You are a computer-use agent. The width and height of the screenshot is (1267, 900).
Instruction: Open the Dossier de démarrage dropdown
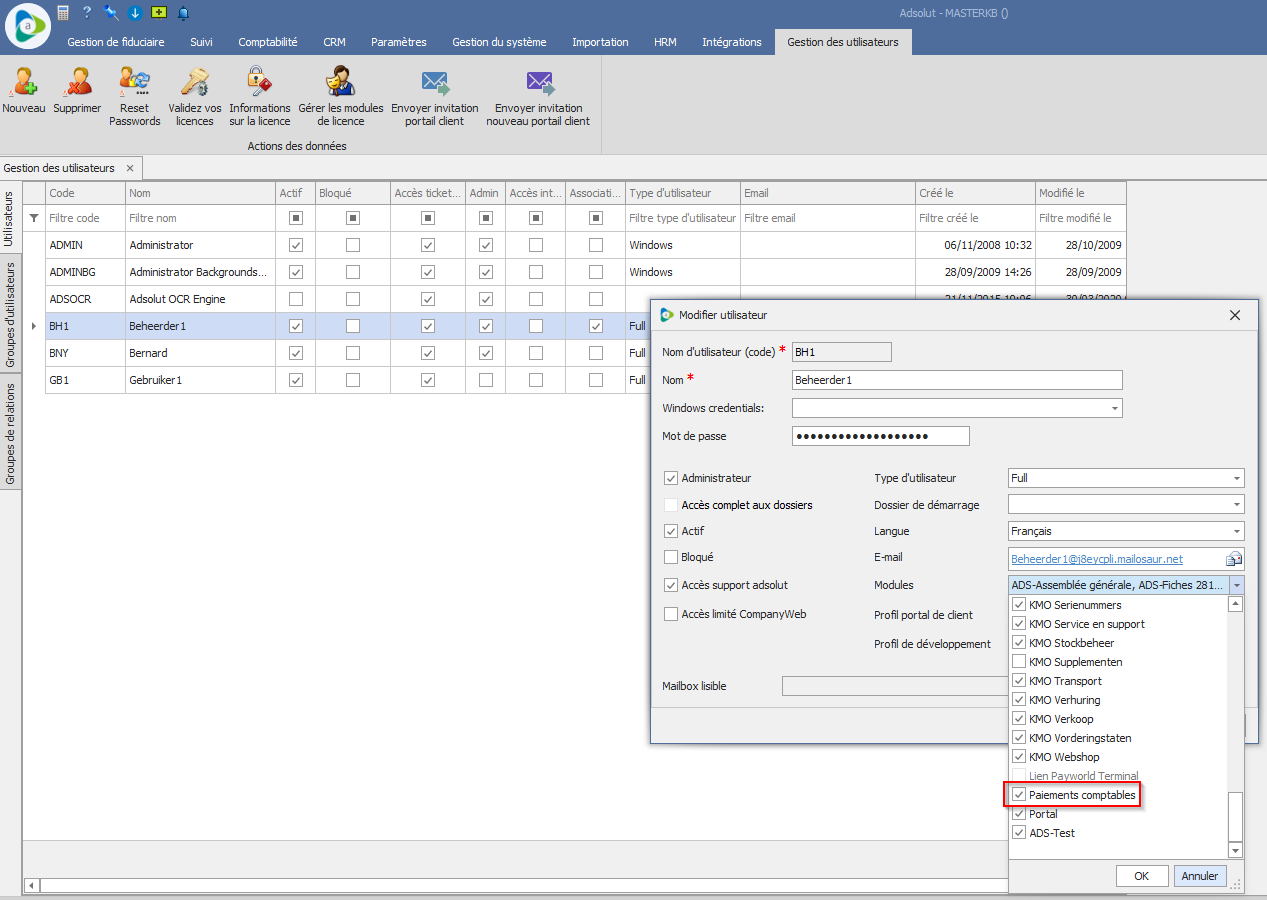coord(1236,505)
